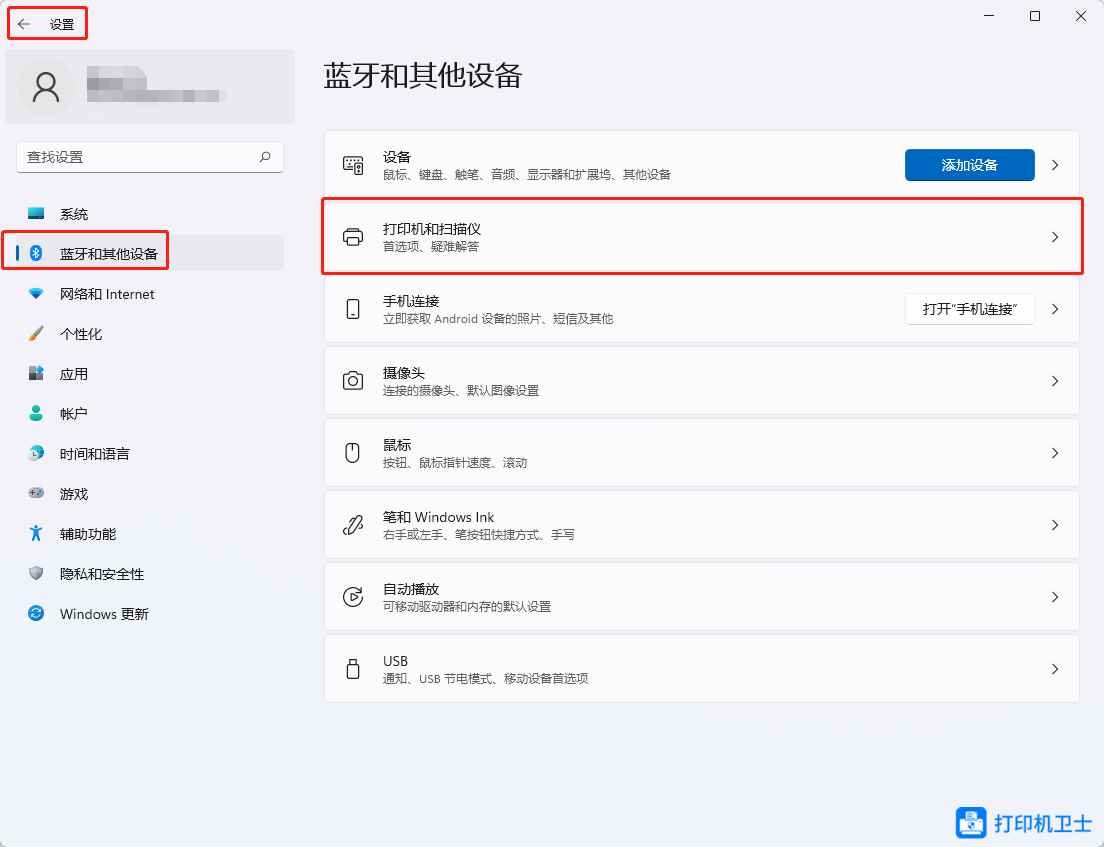Open 游戏 in the sidebar
1104x847 pixels.
(150, 494)
